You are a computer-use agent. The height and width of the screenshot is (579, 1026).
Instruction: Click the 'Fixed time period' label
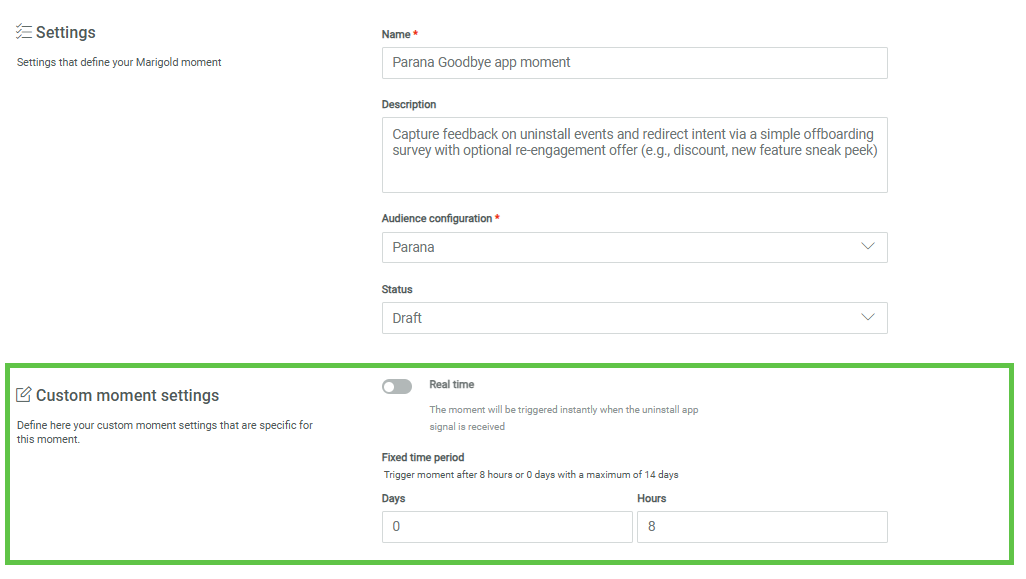click(423, 457)
